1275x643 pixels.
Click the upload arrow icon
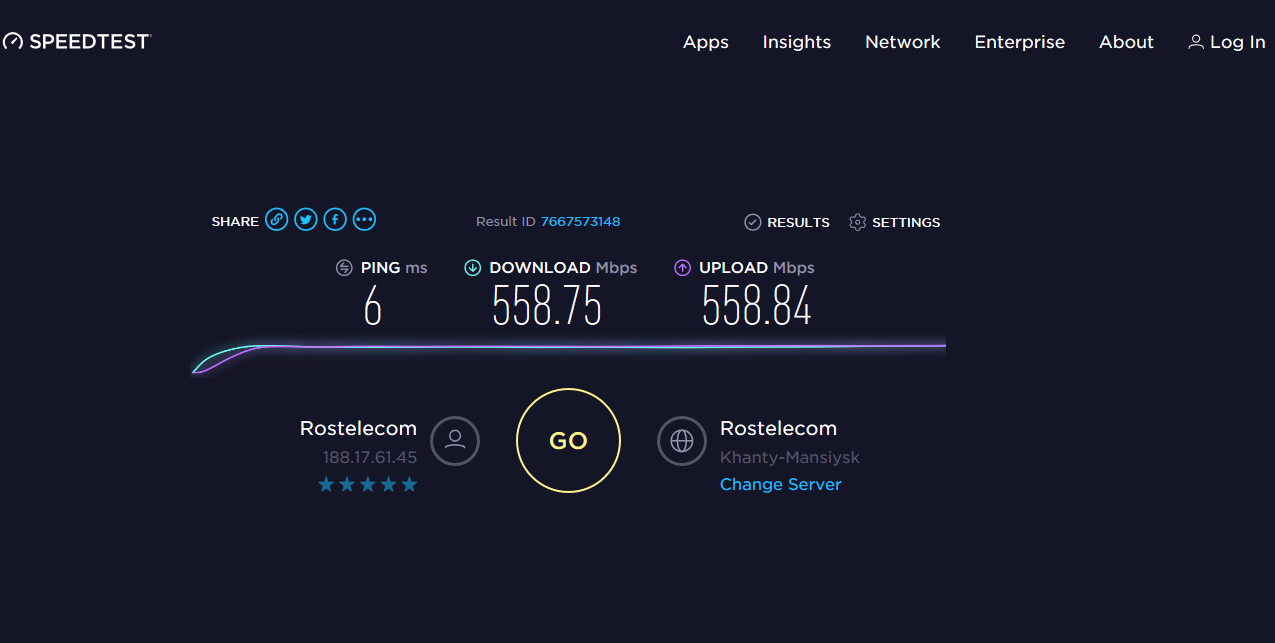(683, 268)
